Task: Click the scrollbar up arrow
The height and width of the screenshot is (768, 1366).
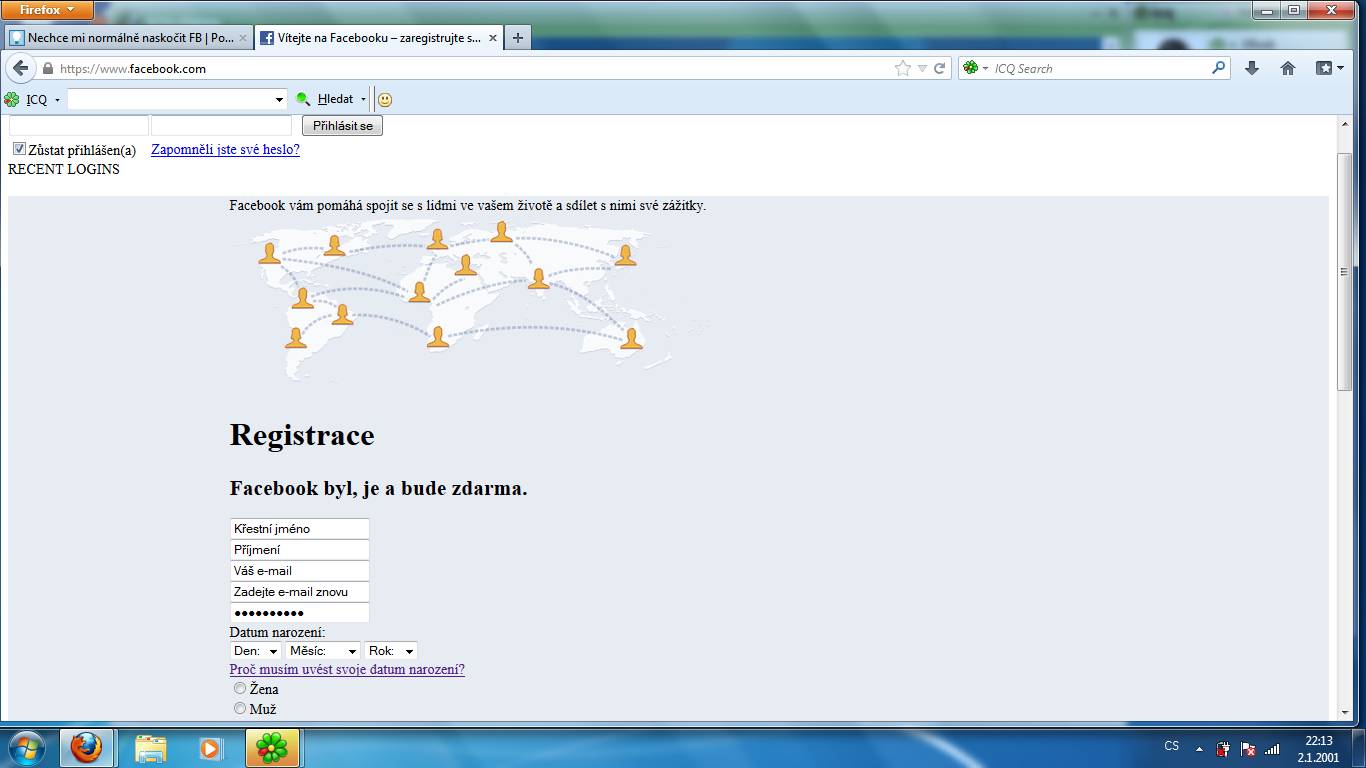Action: pos(1344,123)
